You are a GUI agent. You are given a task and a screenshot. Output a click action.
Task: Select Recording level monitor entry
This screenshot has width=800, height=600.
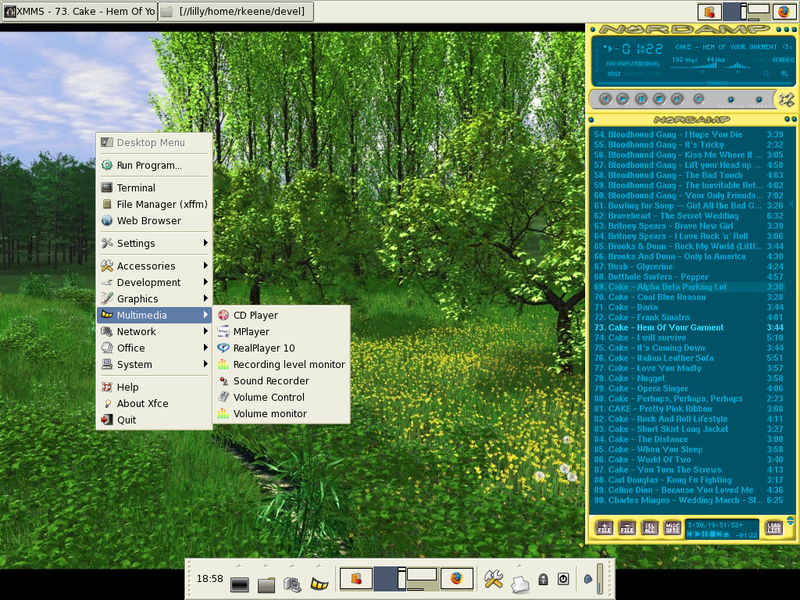click(x=282, y=364)
